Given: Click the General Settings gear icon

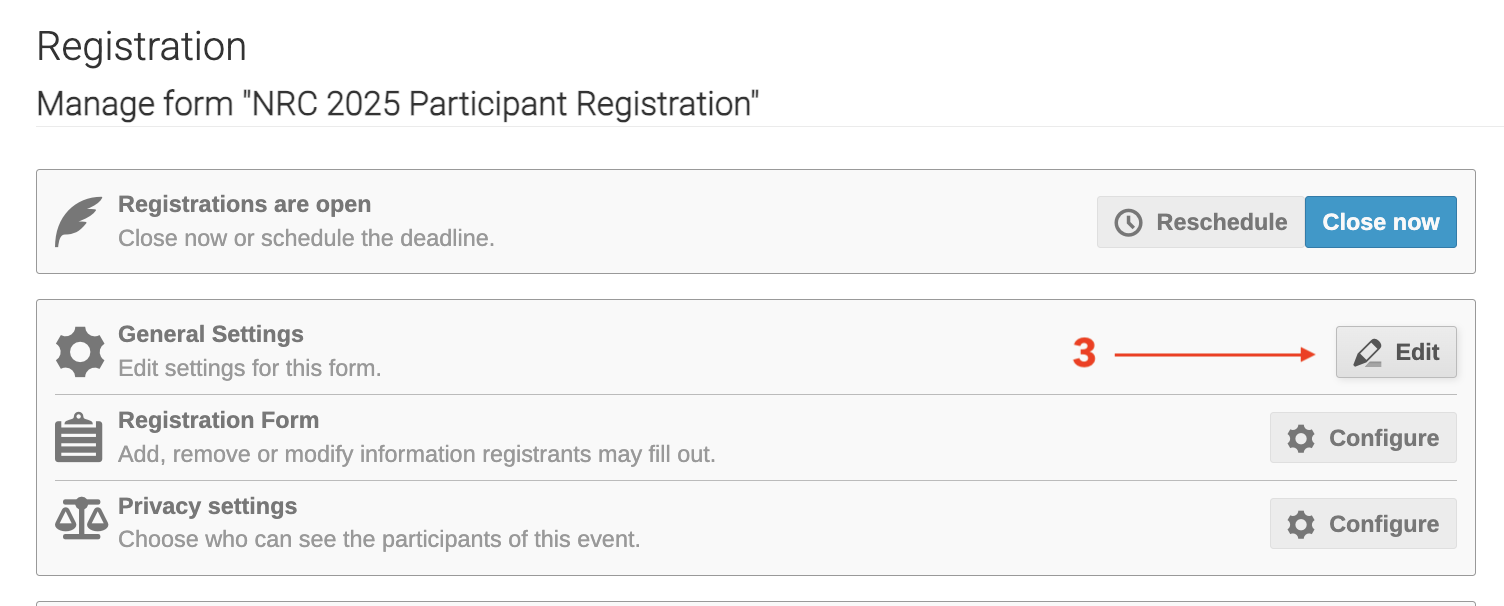Looking at the screenshot, I should (79, 352).
